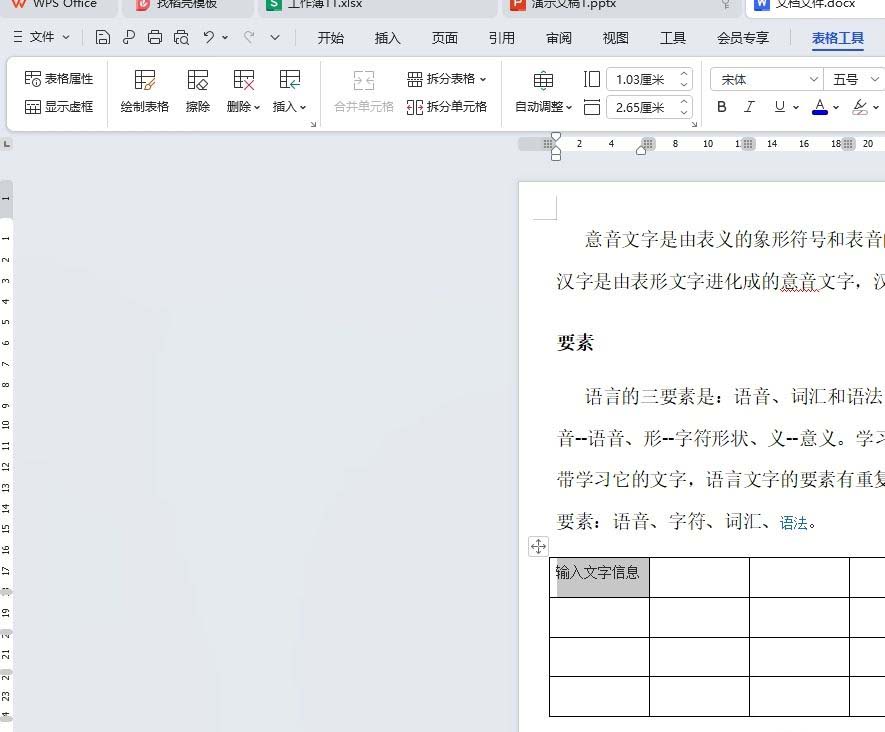Select the 表格工具 tab

click(x=838, y=38)
